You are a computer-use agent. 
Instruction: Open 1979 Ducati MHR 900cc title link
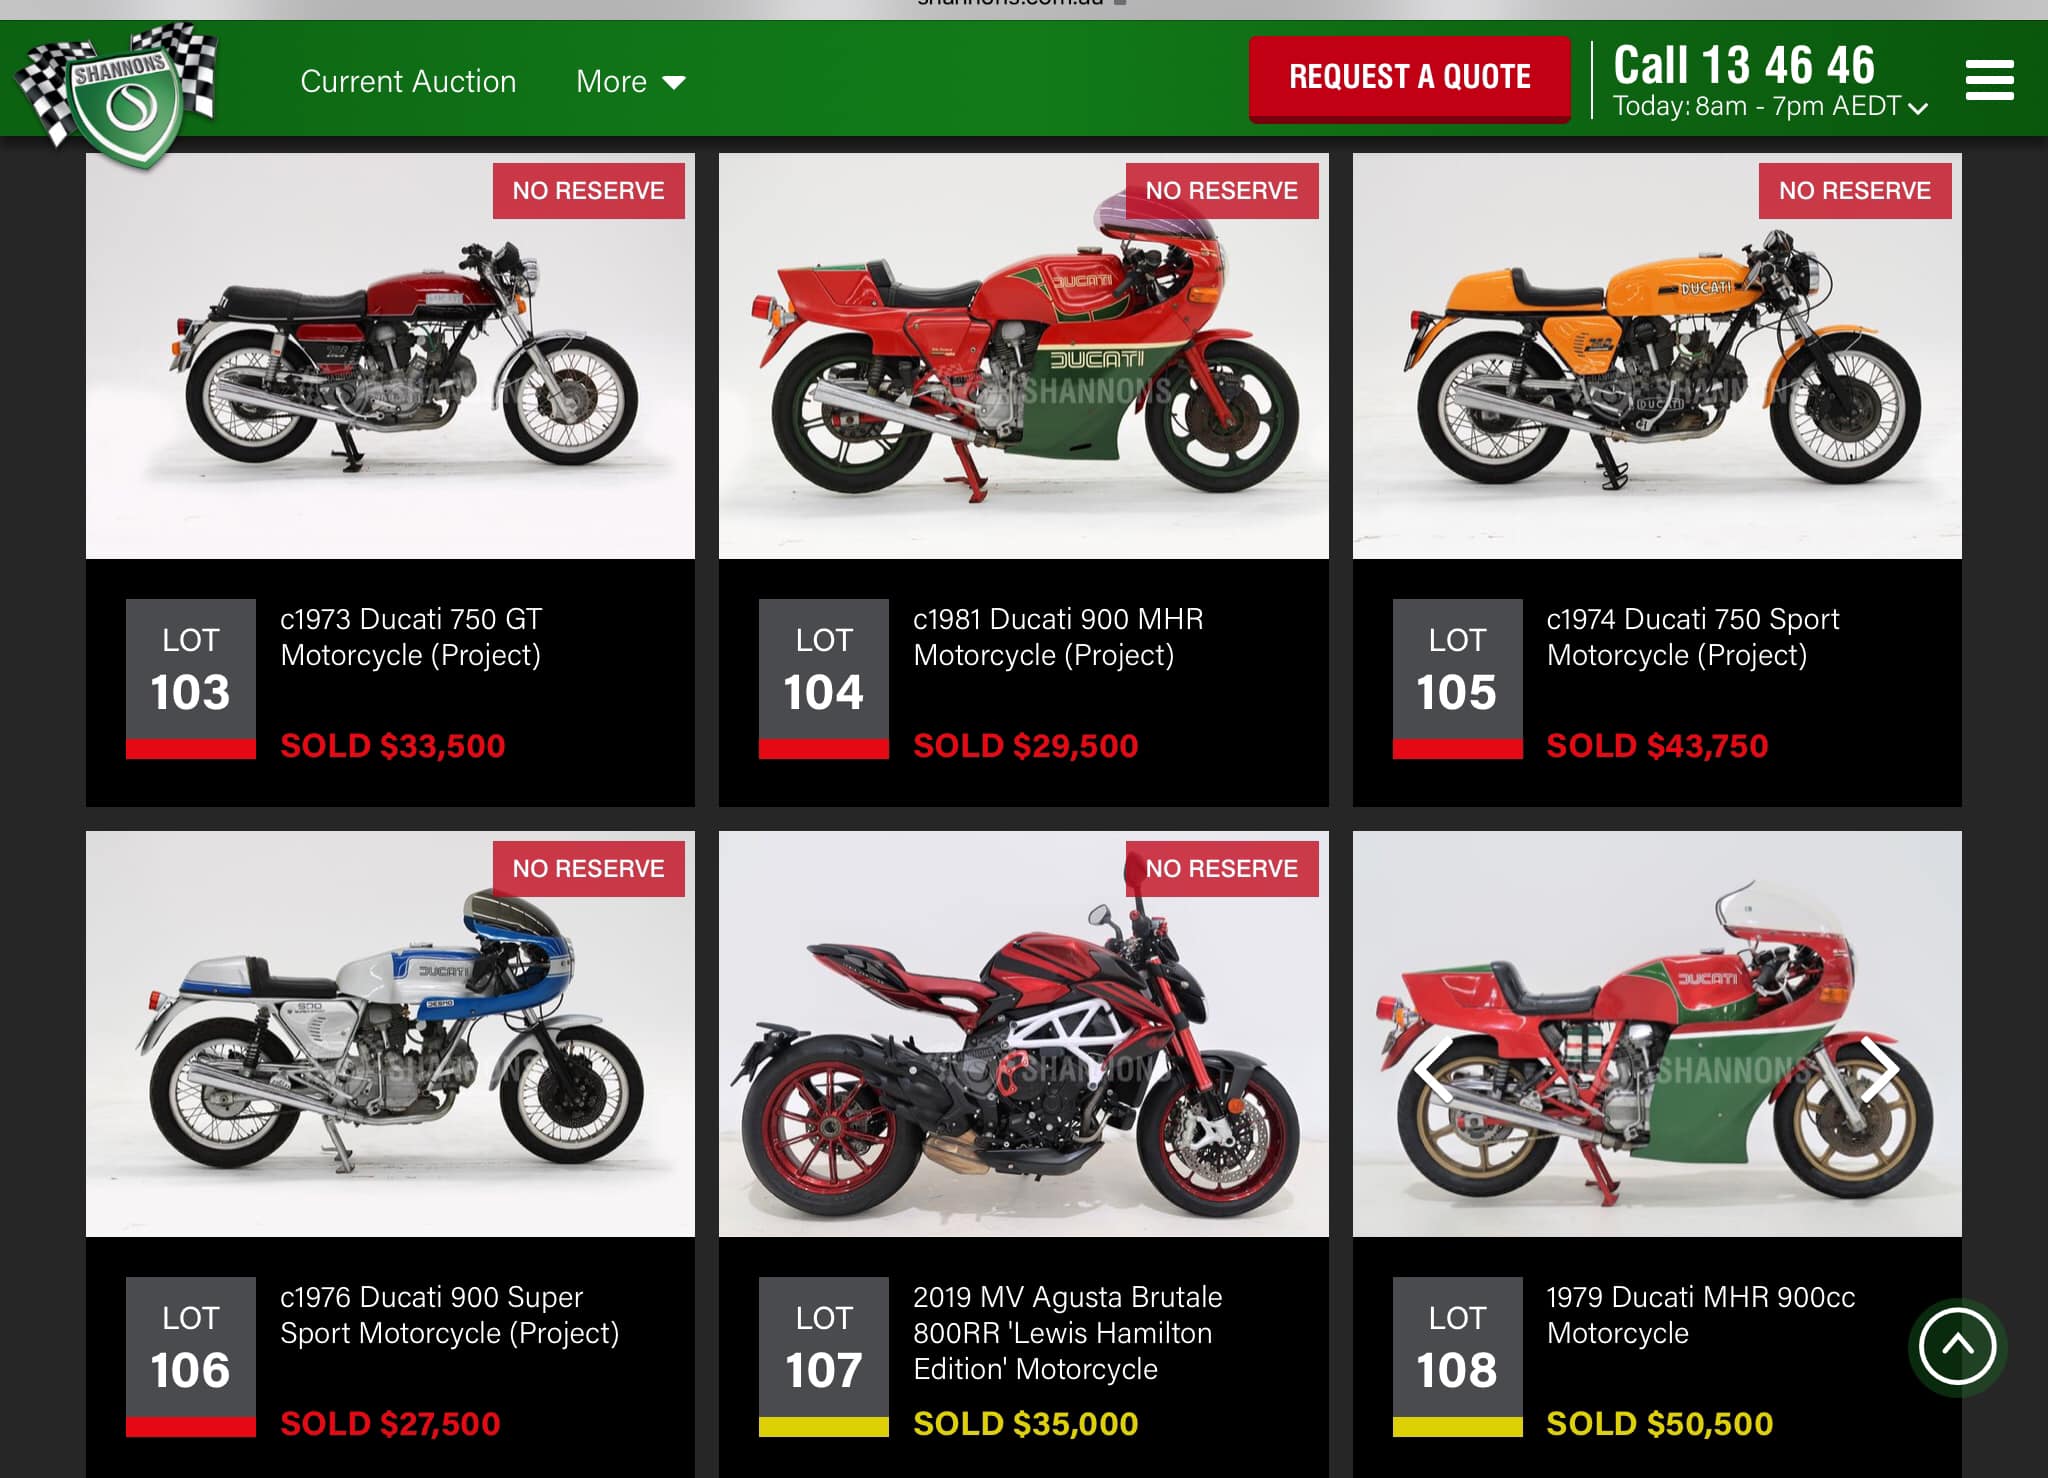[1700, 1315]
